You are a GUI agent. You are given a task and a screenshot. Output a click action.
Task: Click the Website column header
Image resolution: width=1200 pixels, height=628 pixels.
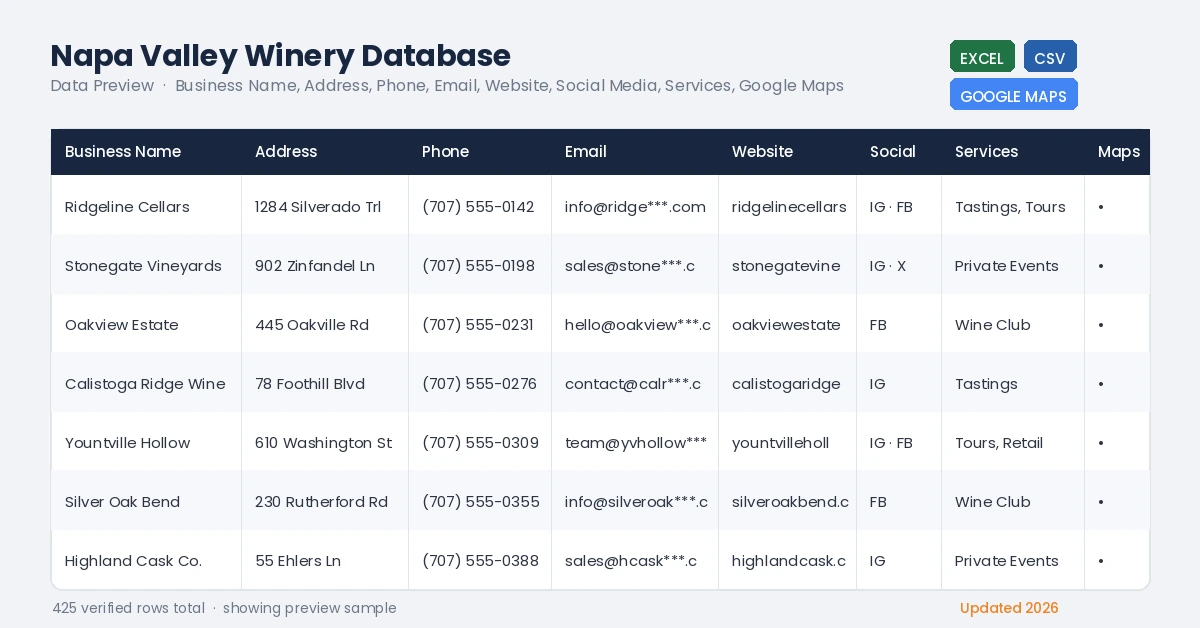[762, 152]
